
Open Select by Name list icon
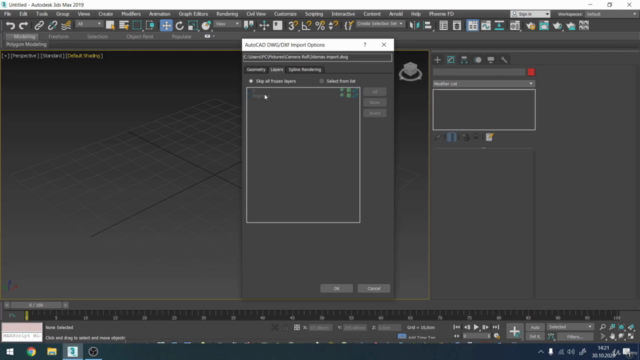(124, 26)
